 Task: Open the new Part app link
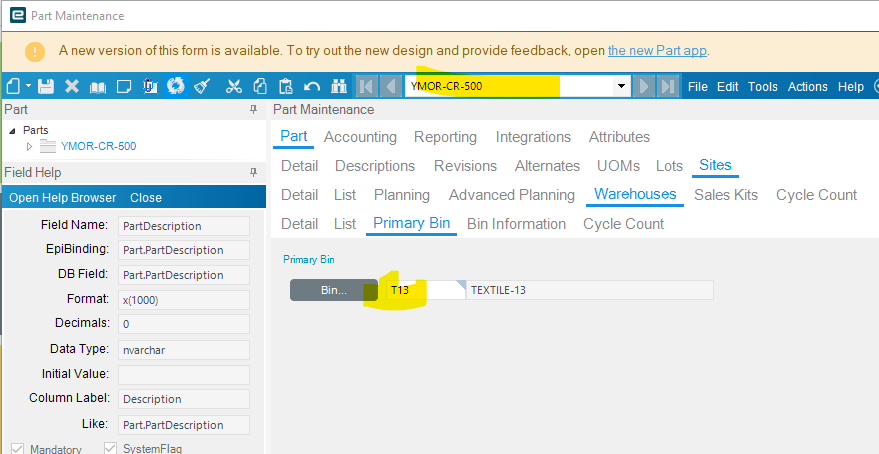click(x=657, y=50)
